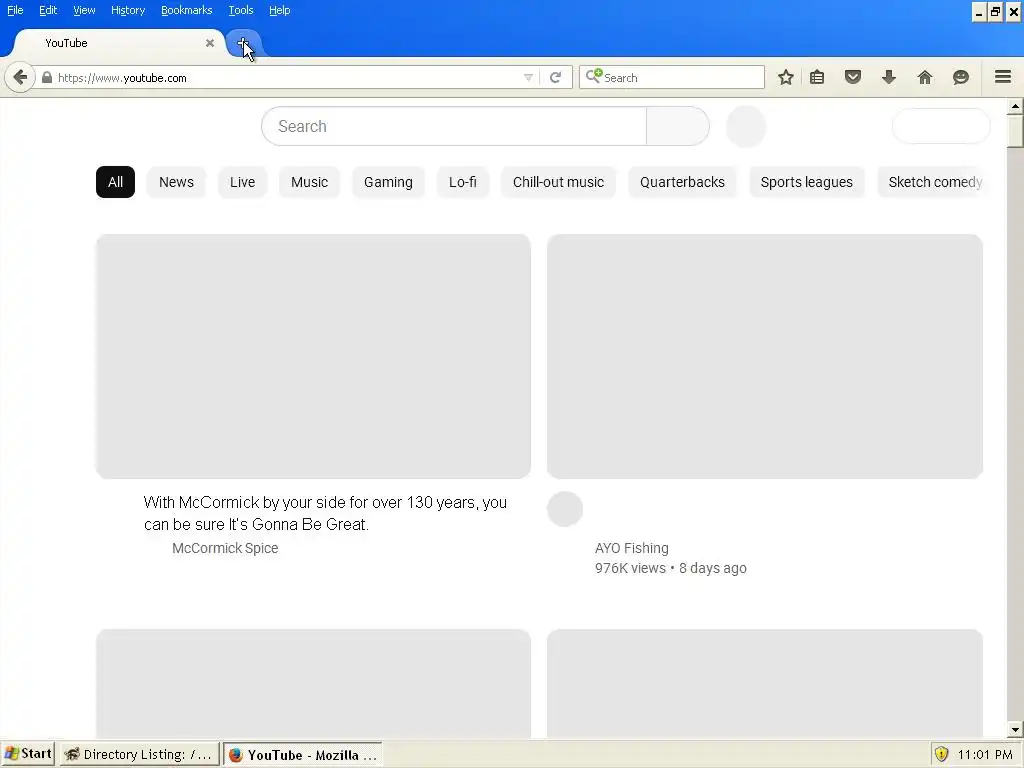Show bookmarks list icon in toolbar

(x=817, y=78)
